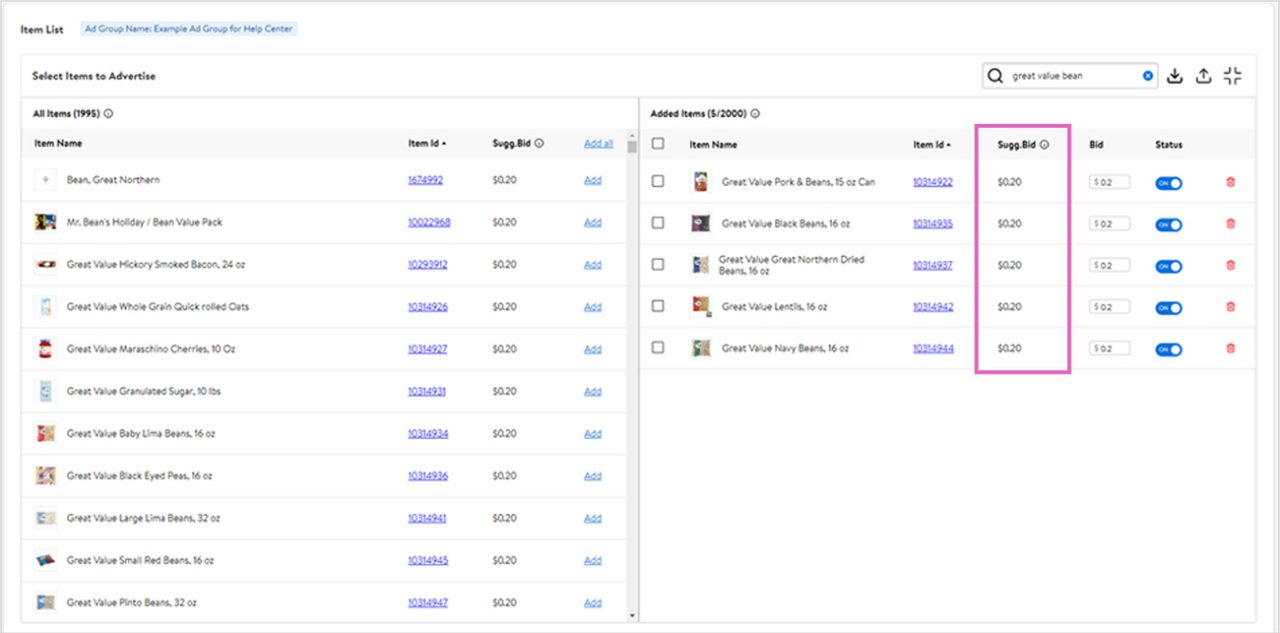Screen dimensions: 1280x633
Task: Click Hickory Smoked Bacon product thumbnail
Action: click(45, 264)
